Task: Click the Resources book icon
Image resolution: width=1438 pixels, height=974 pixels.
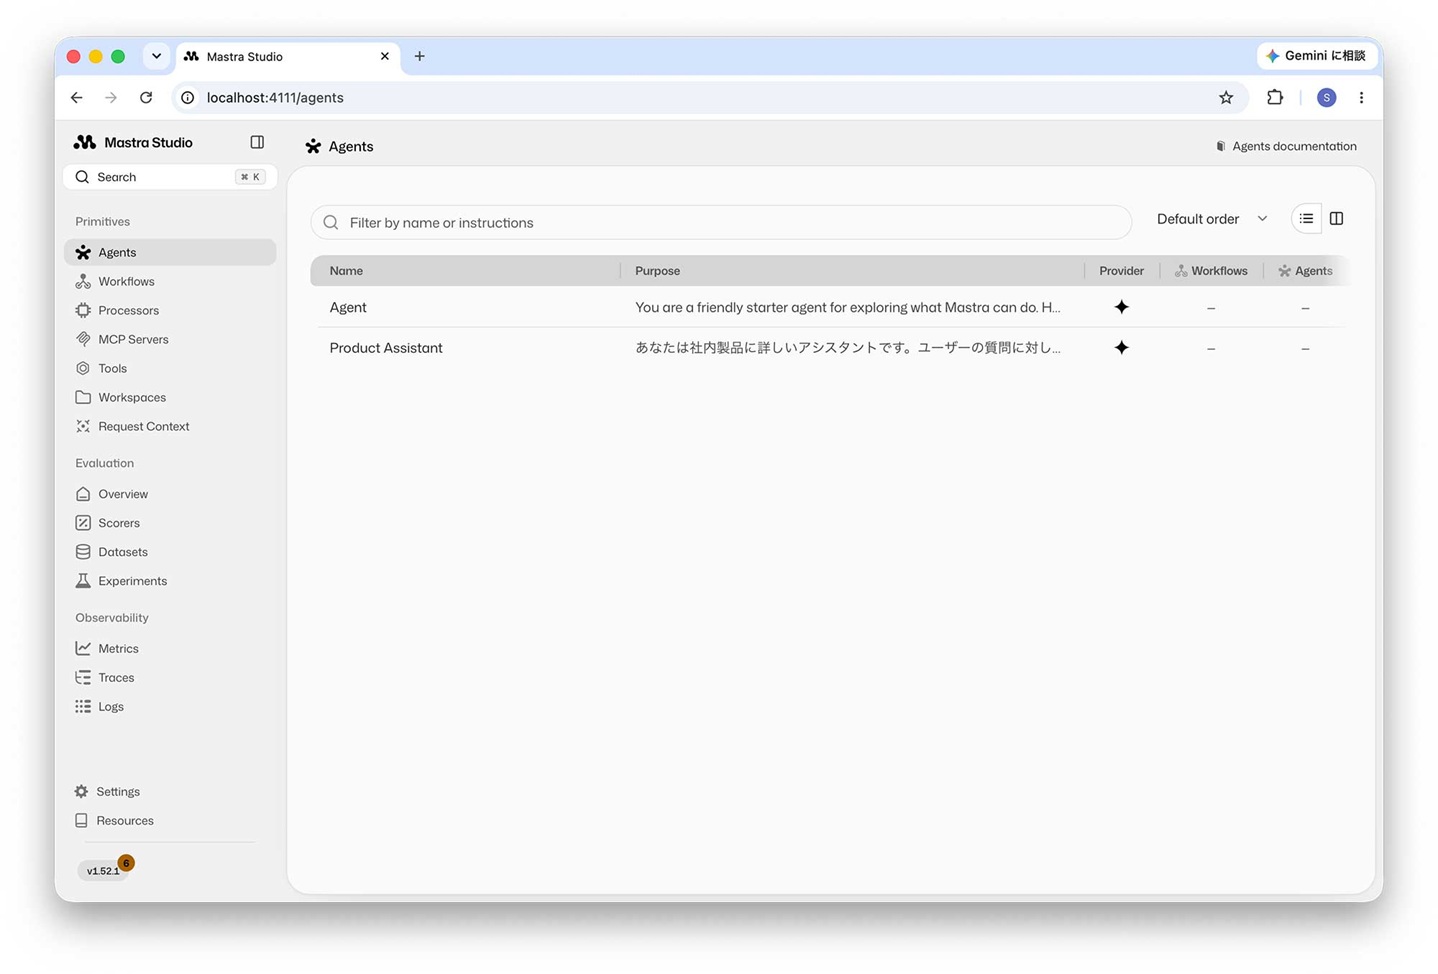Action: (81, 820)
